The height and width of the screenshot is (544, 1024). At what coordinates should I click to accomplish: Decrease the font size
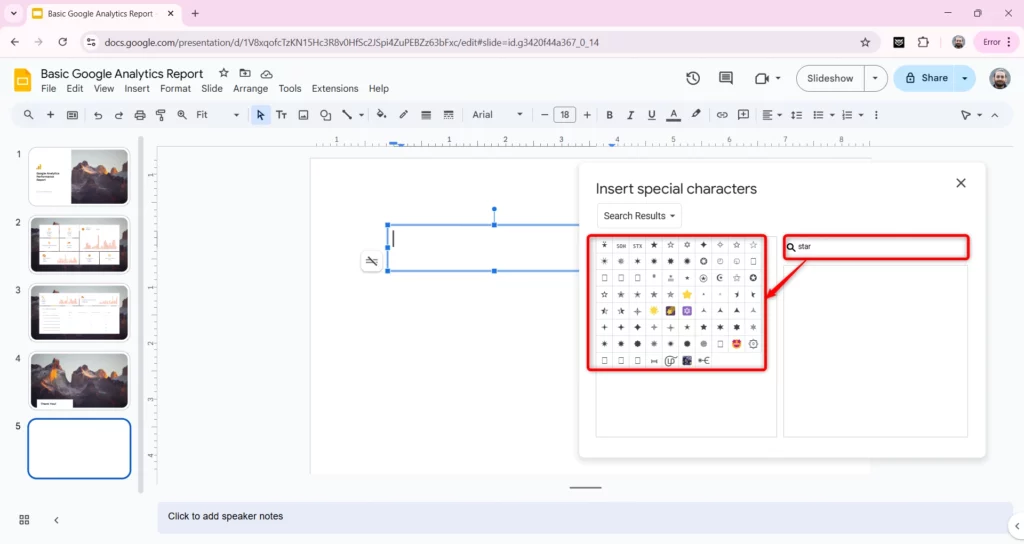pos(544,115)
